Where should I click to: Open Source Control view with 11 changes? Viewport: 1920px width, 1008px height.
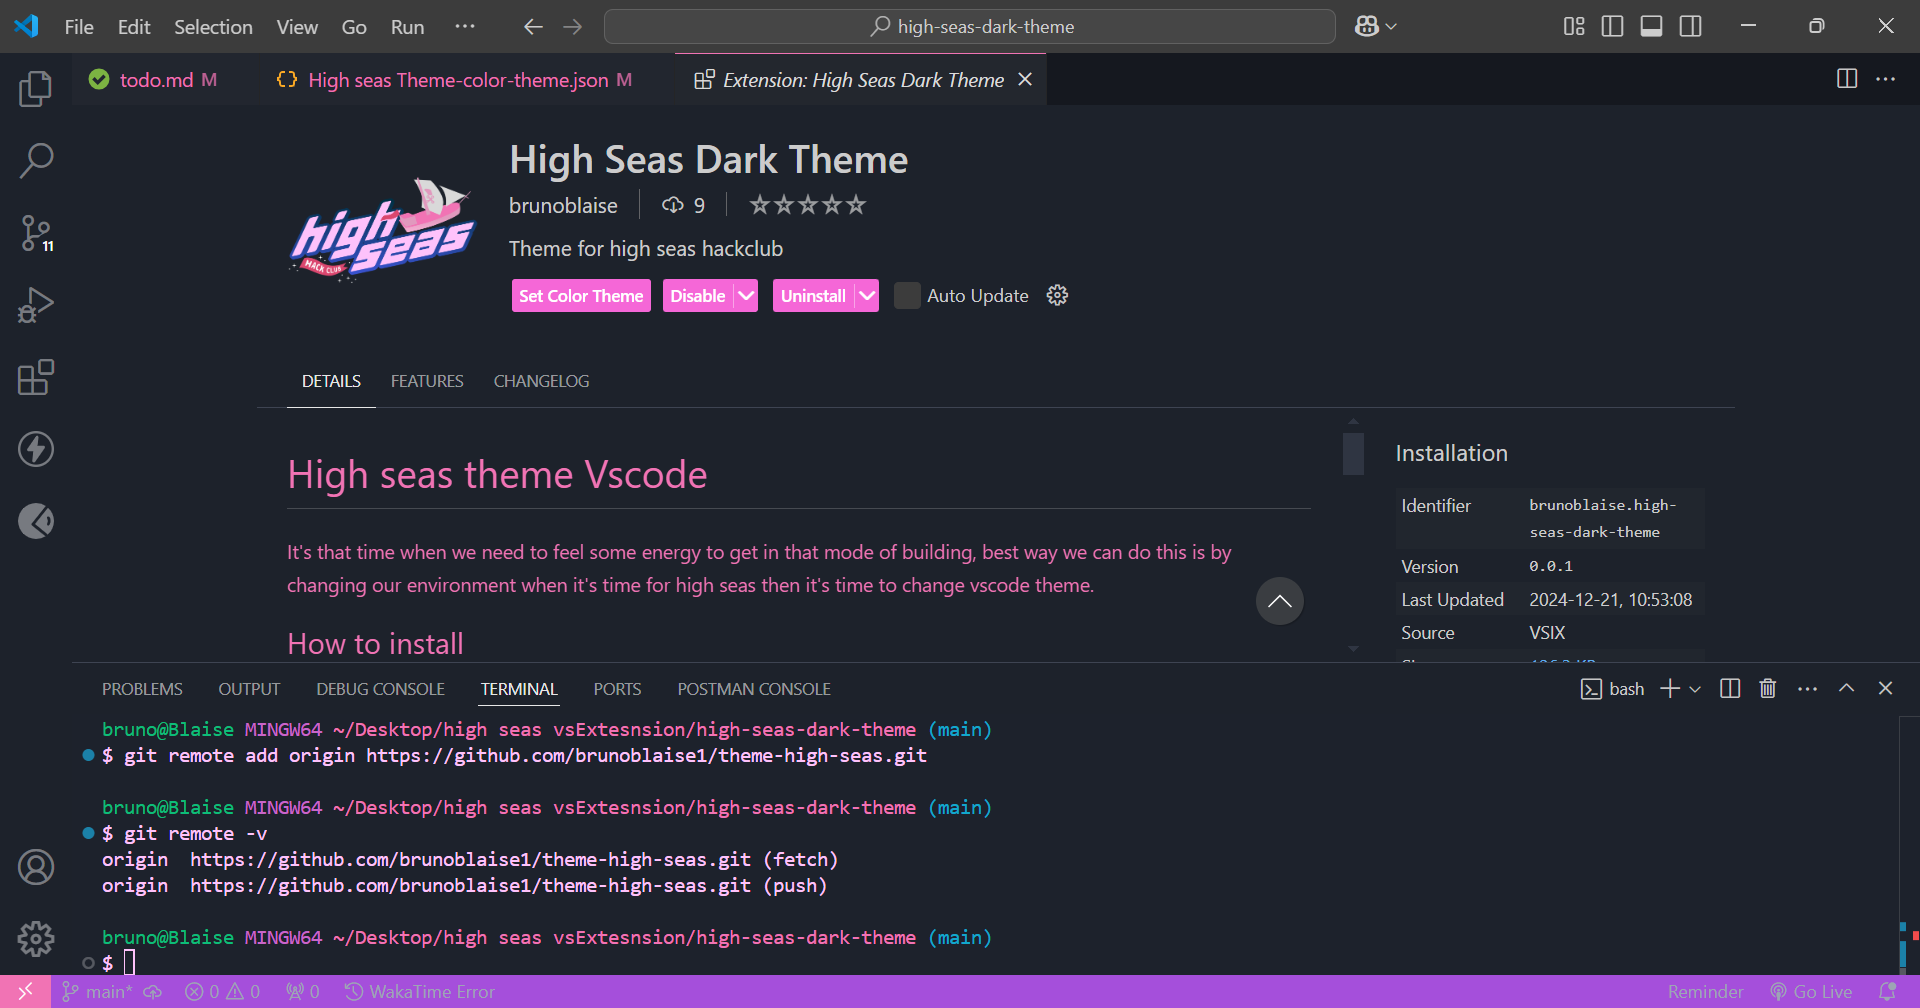point(36,233)
